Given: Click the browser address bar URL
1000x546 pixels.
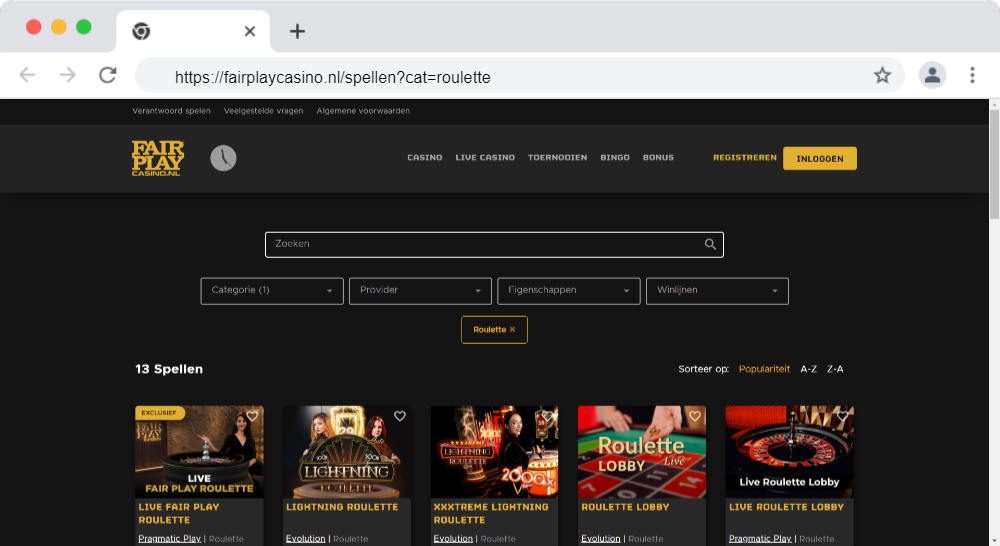Looking at the screenshot, I should [332, 77].
